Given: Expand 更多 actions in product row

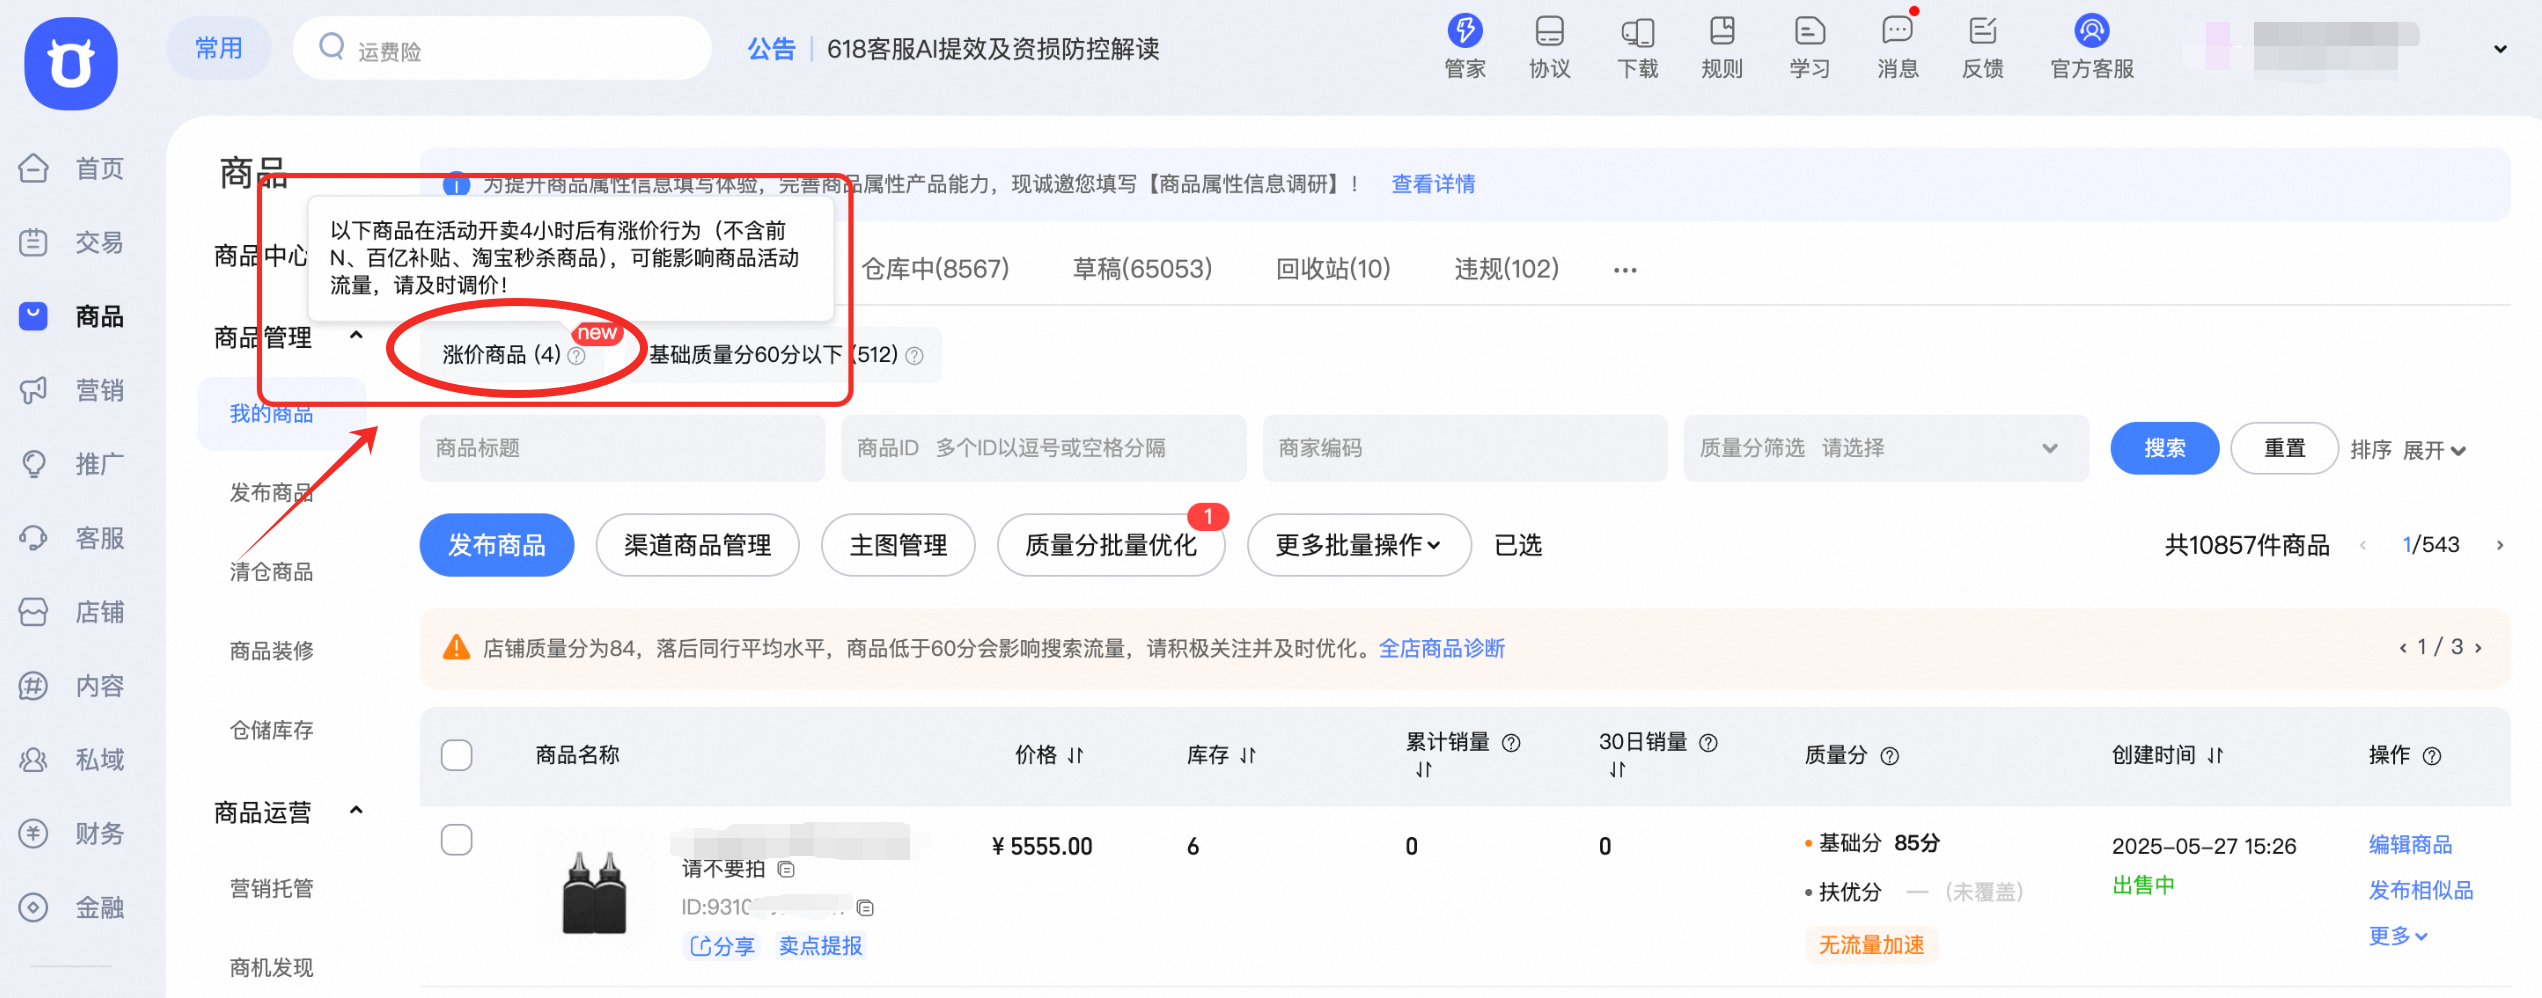Looking at the screenshot, I should point(2398,936).
